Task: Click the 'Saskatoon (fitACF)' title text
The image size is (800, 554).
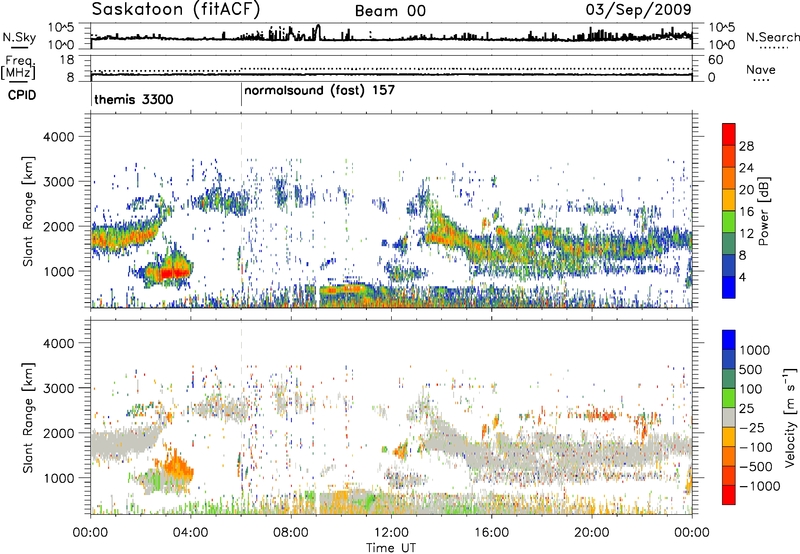Action: (176, 10)
